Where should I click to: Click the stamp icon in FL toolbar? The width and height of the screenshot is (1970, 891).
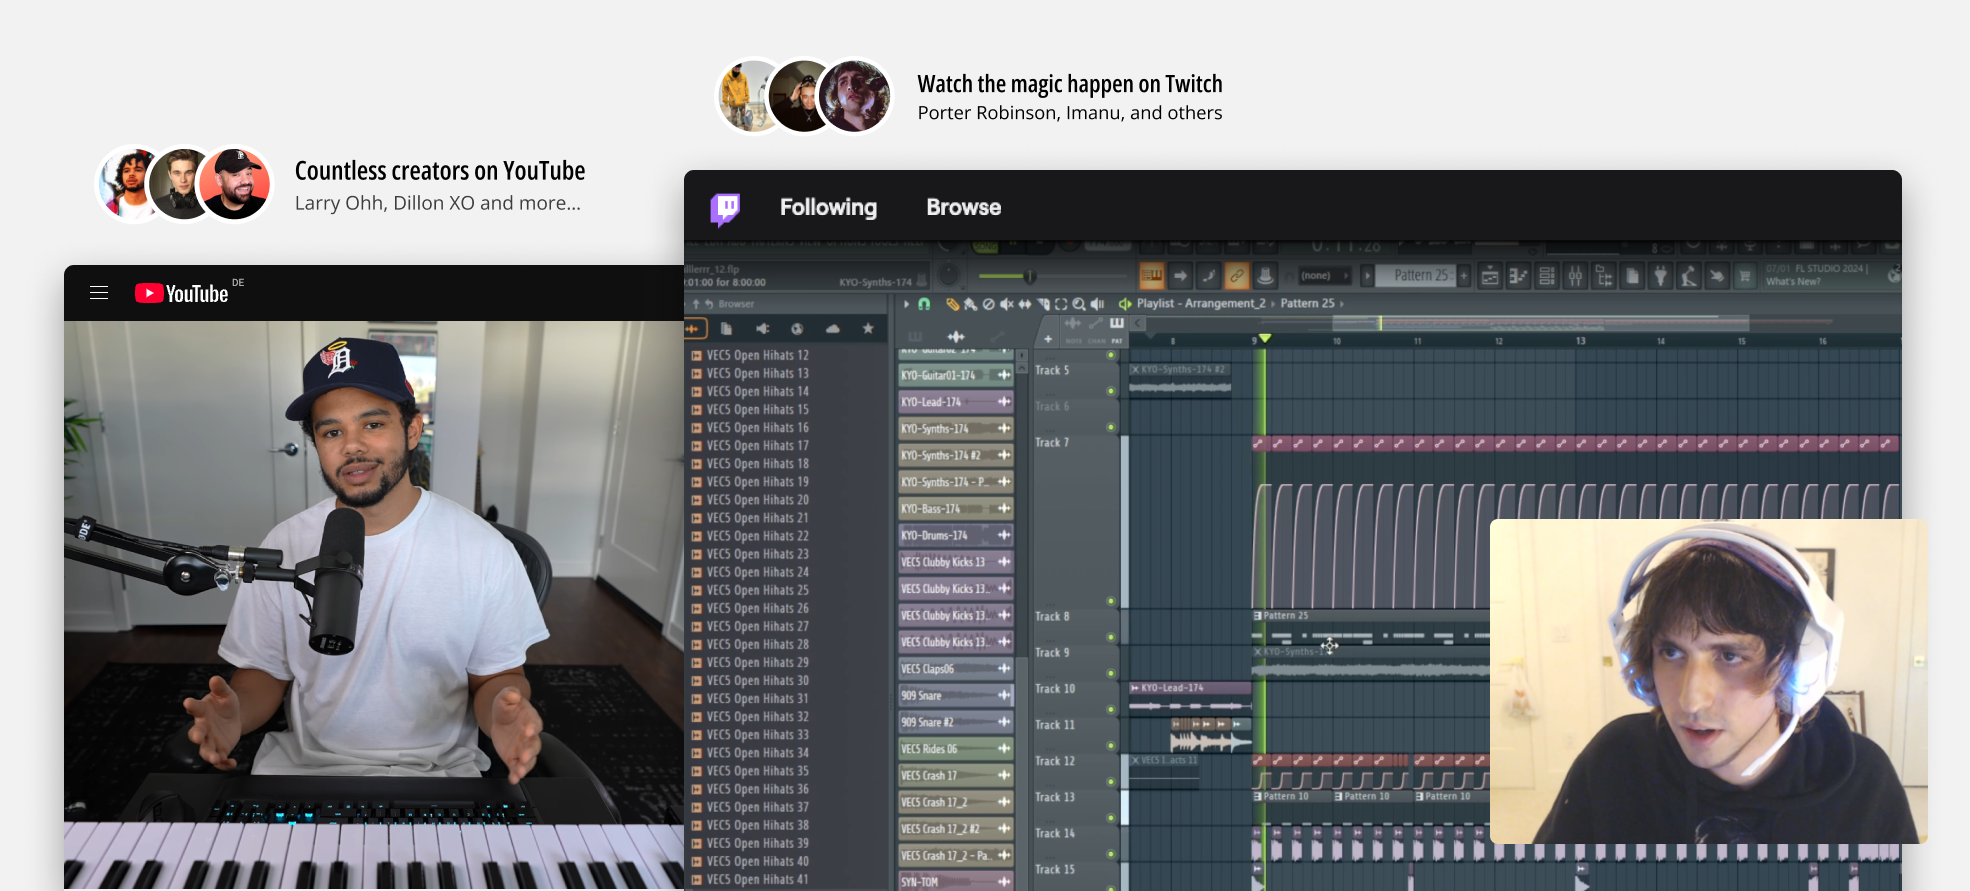click(x=1265, y=276)
